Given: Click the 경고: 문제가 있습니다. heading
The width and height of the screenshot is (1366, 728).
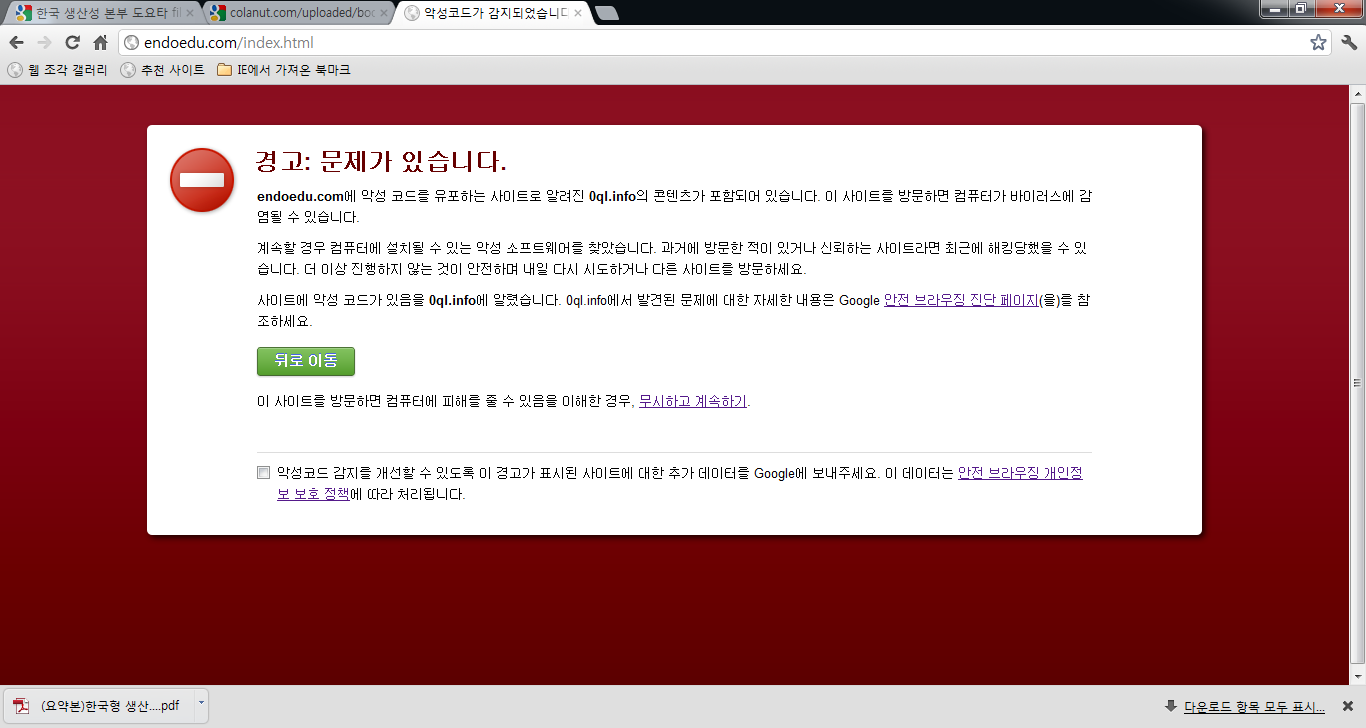Looking at the screenshot, I should [382, 161].
